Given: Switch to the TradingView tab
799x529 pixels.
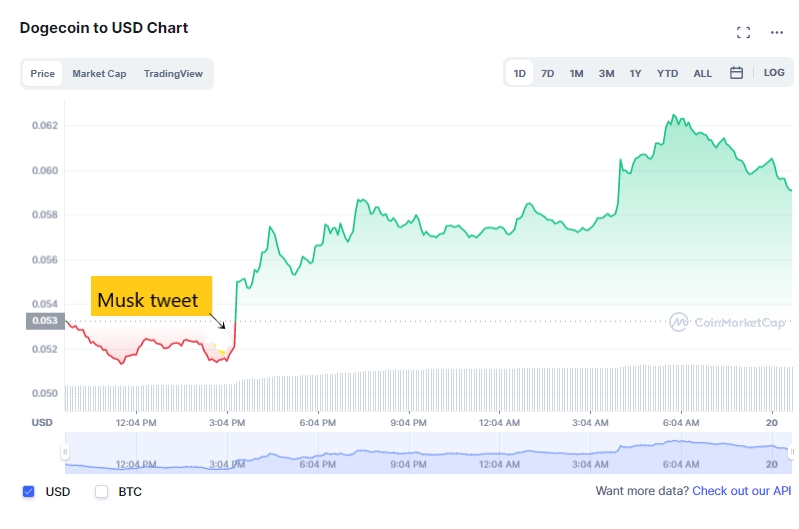Looking at the screenshot, I should tap(173, 73).
